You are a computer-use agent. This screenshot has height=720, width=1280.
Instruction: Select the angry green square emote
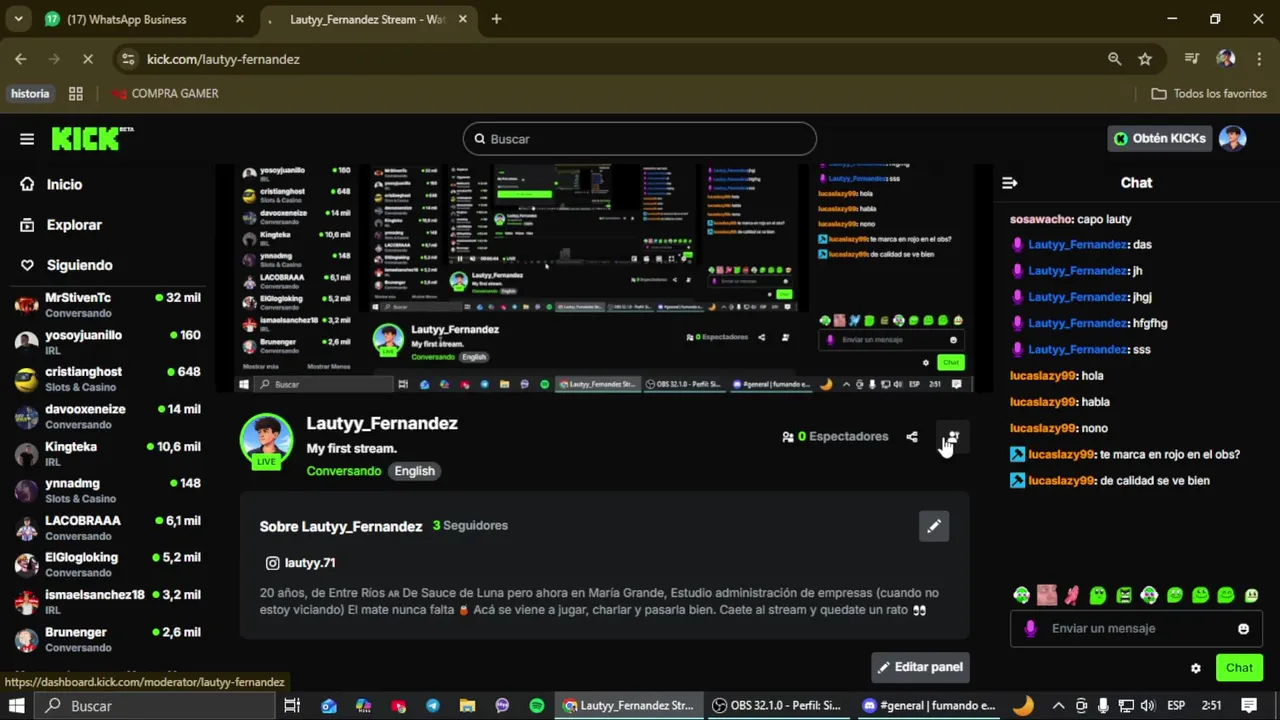coord(1124,596)
